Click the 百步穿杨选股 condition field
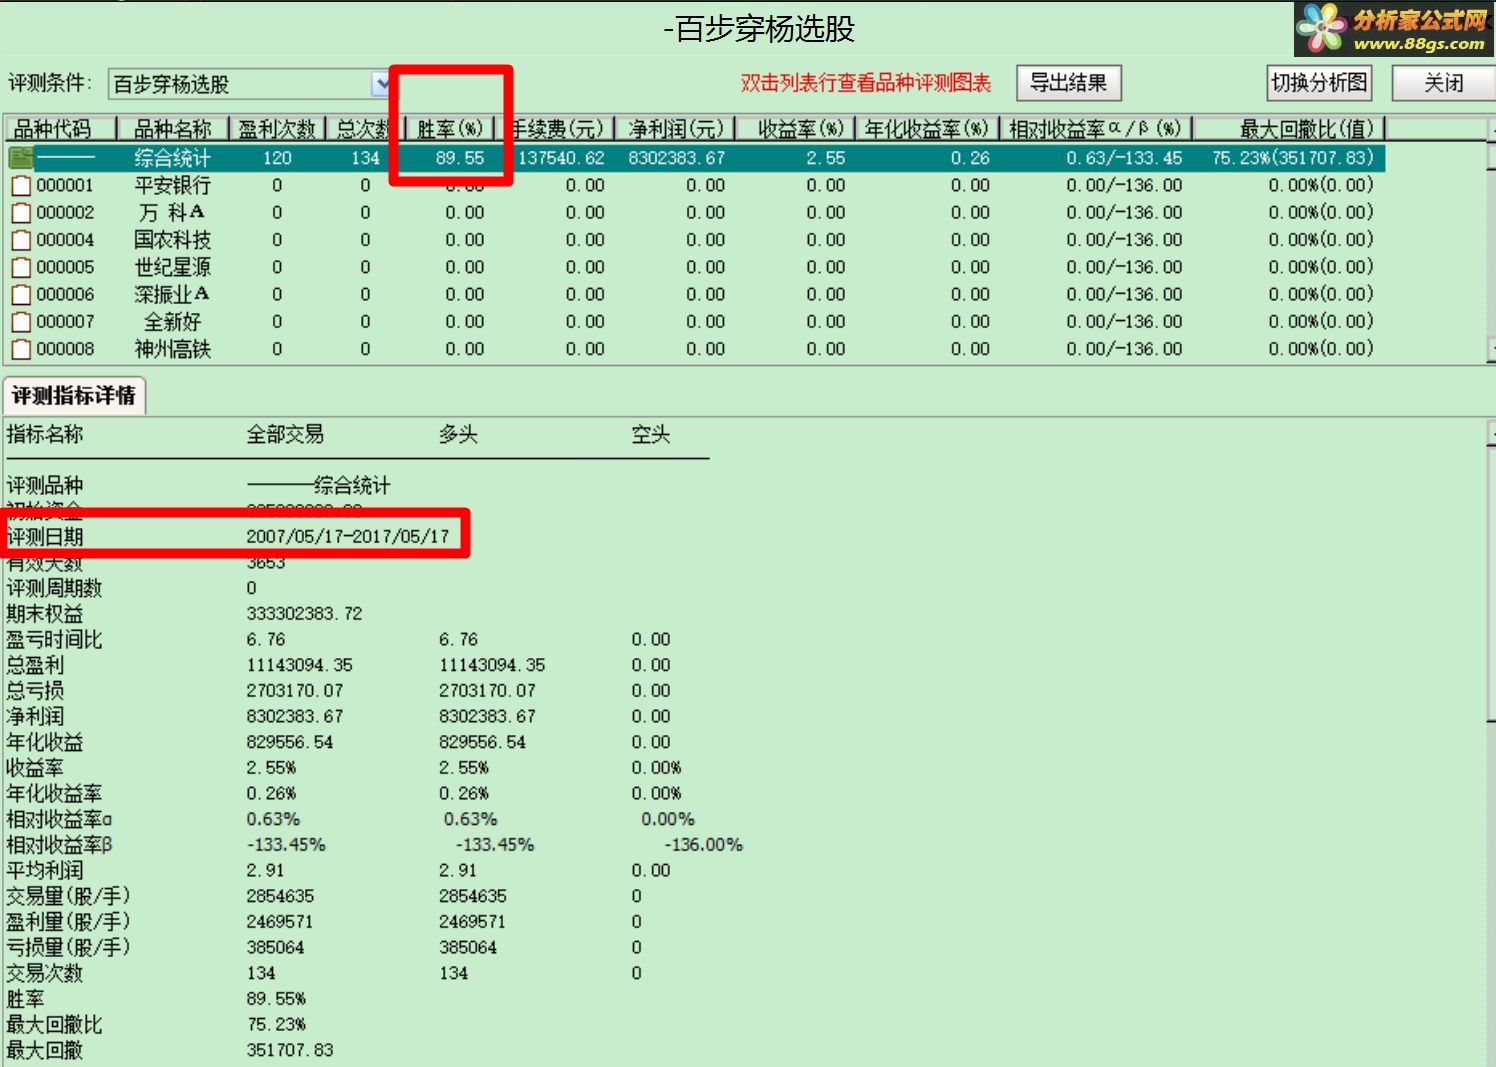 (240, 84)
